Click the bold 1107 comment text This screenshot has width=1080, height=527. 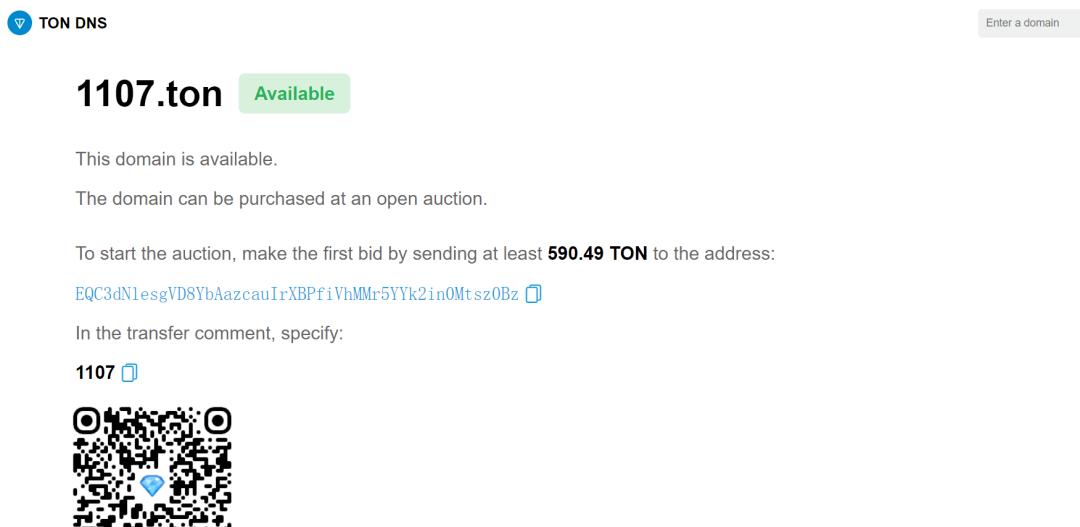click(95, 373)
